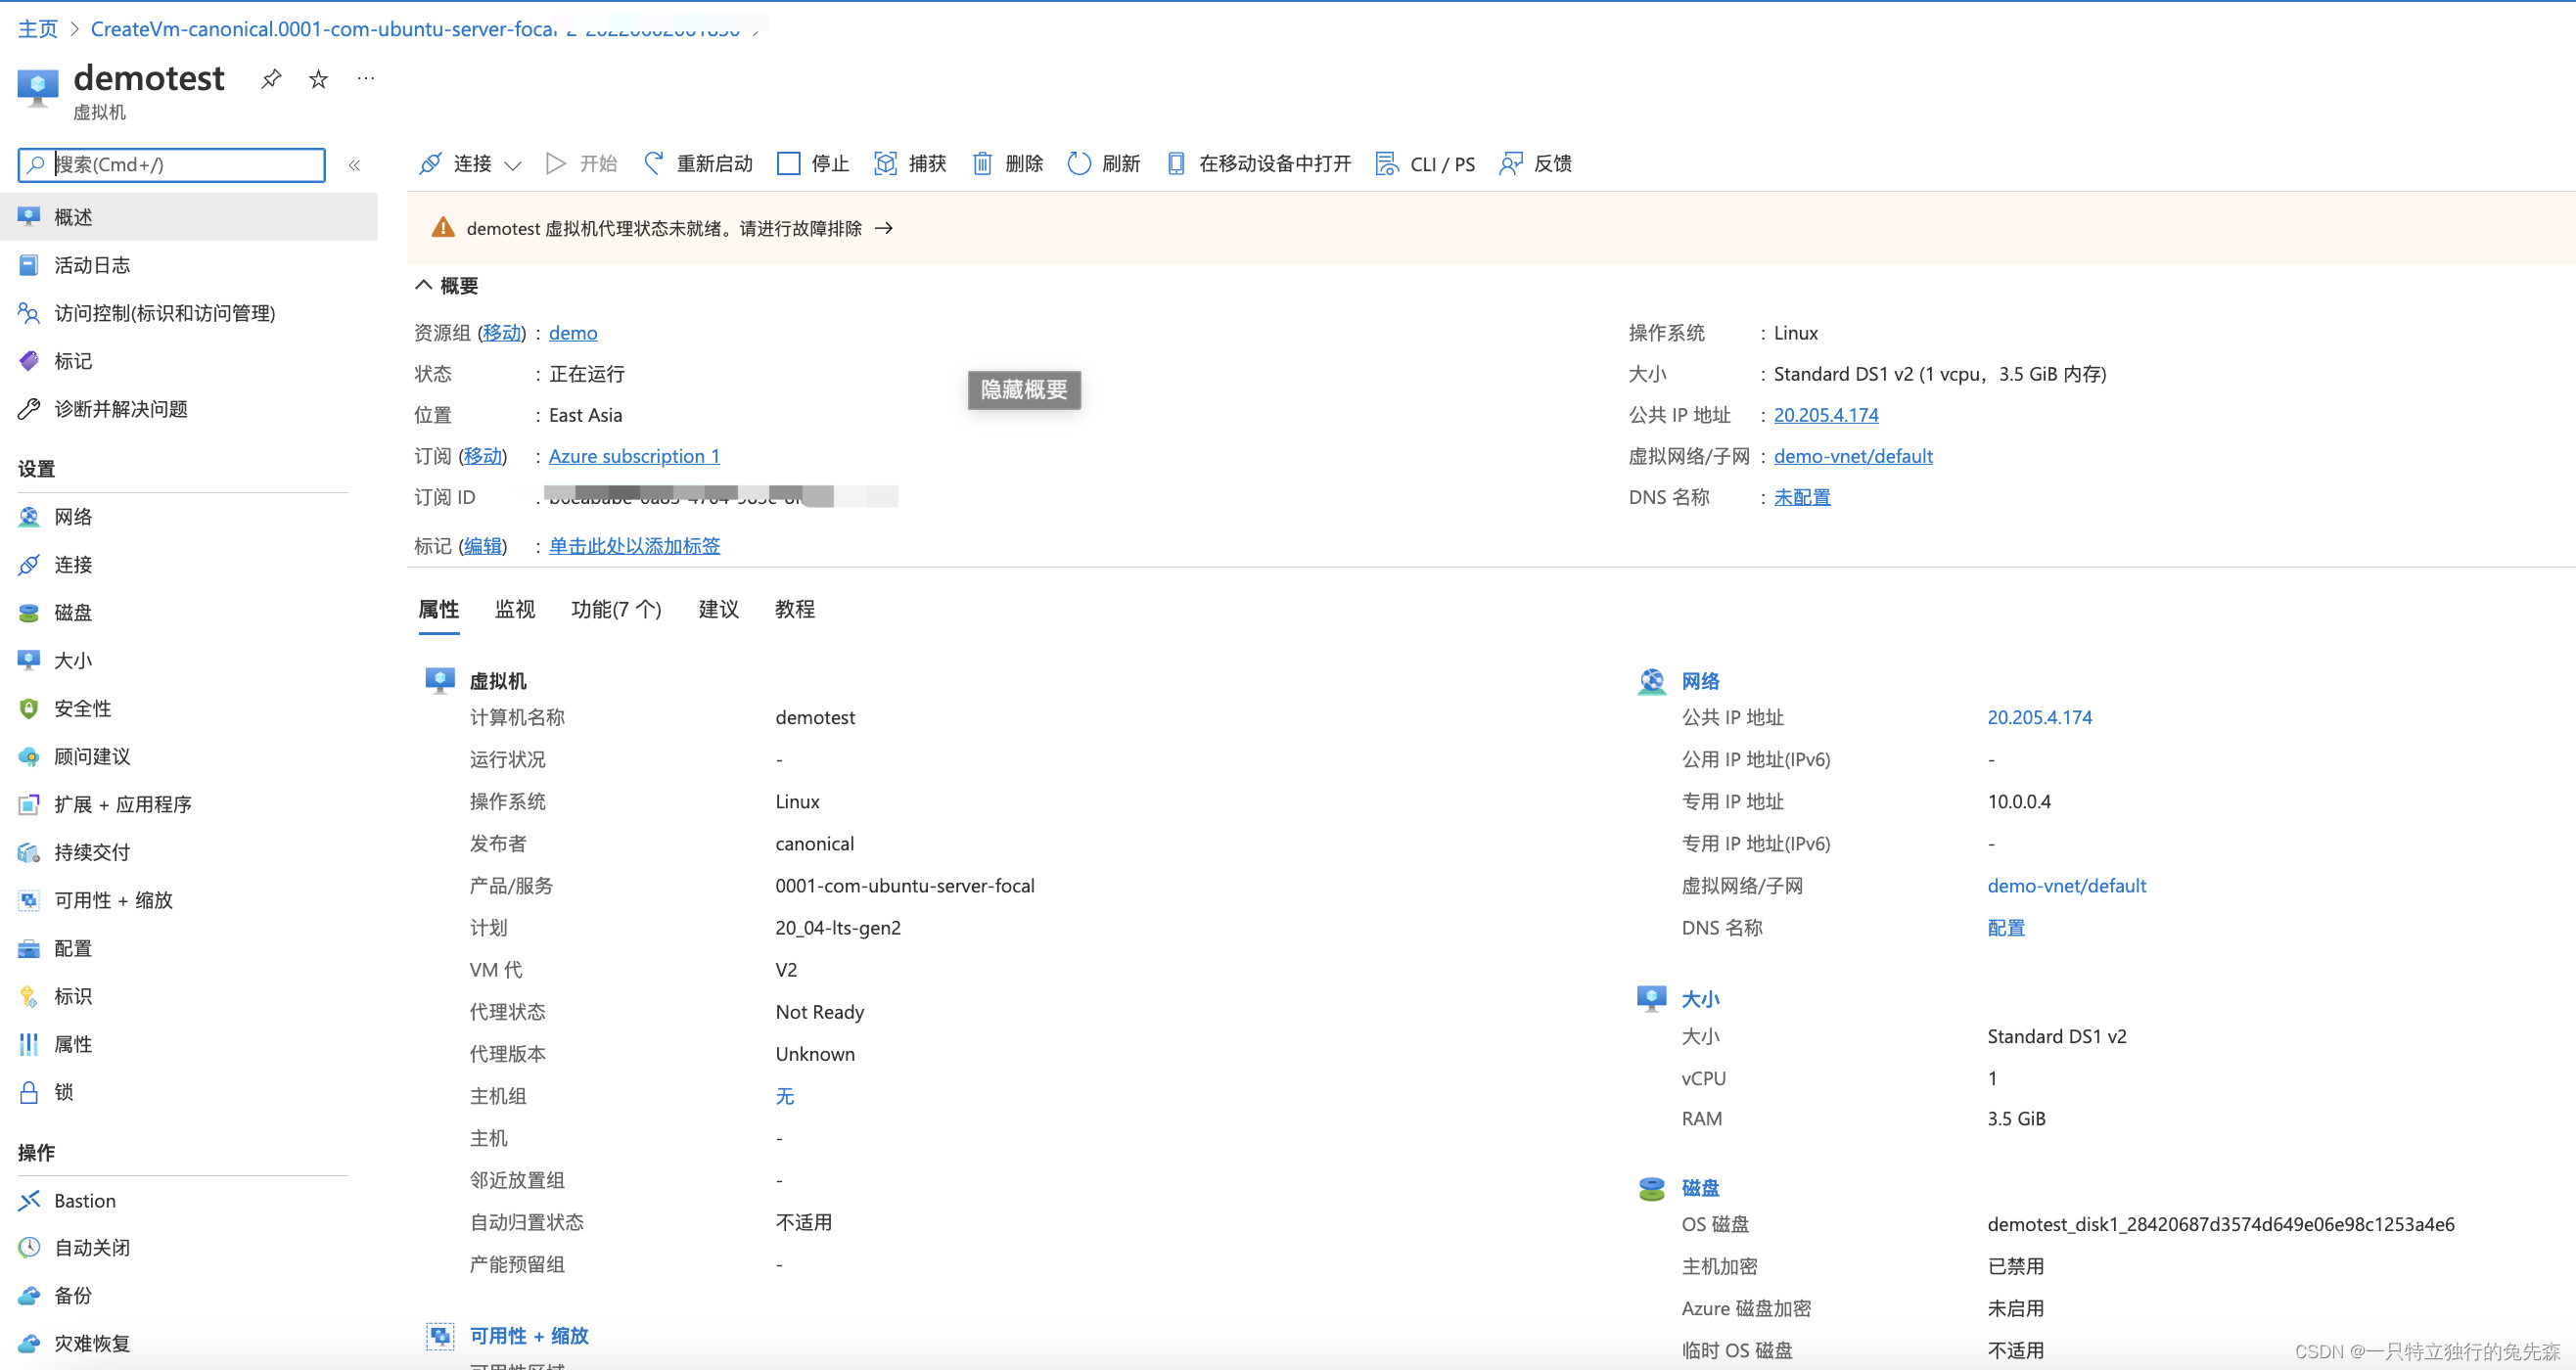Open the demo-vnet/default link in Essentials
This screenshot has width=2576, height=1370.
coord(1852,456)
